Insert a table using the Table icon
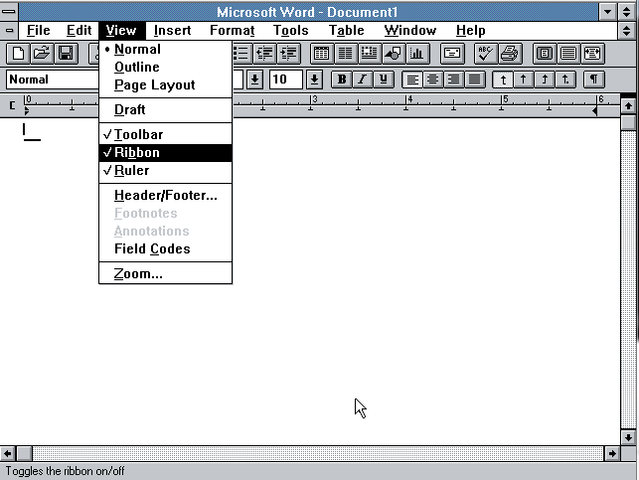The height and width of the screenshot is (480, 639). tap(322, 53)
